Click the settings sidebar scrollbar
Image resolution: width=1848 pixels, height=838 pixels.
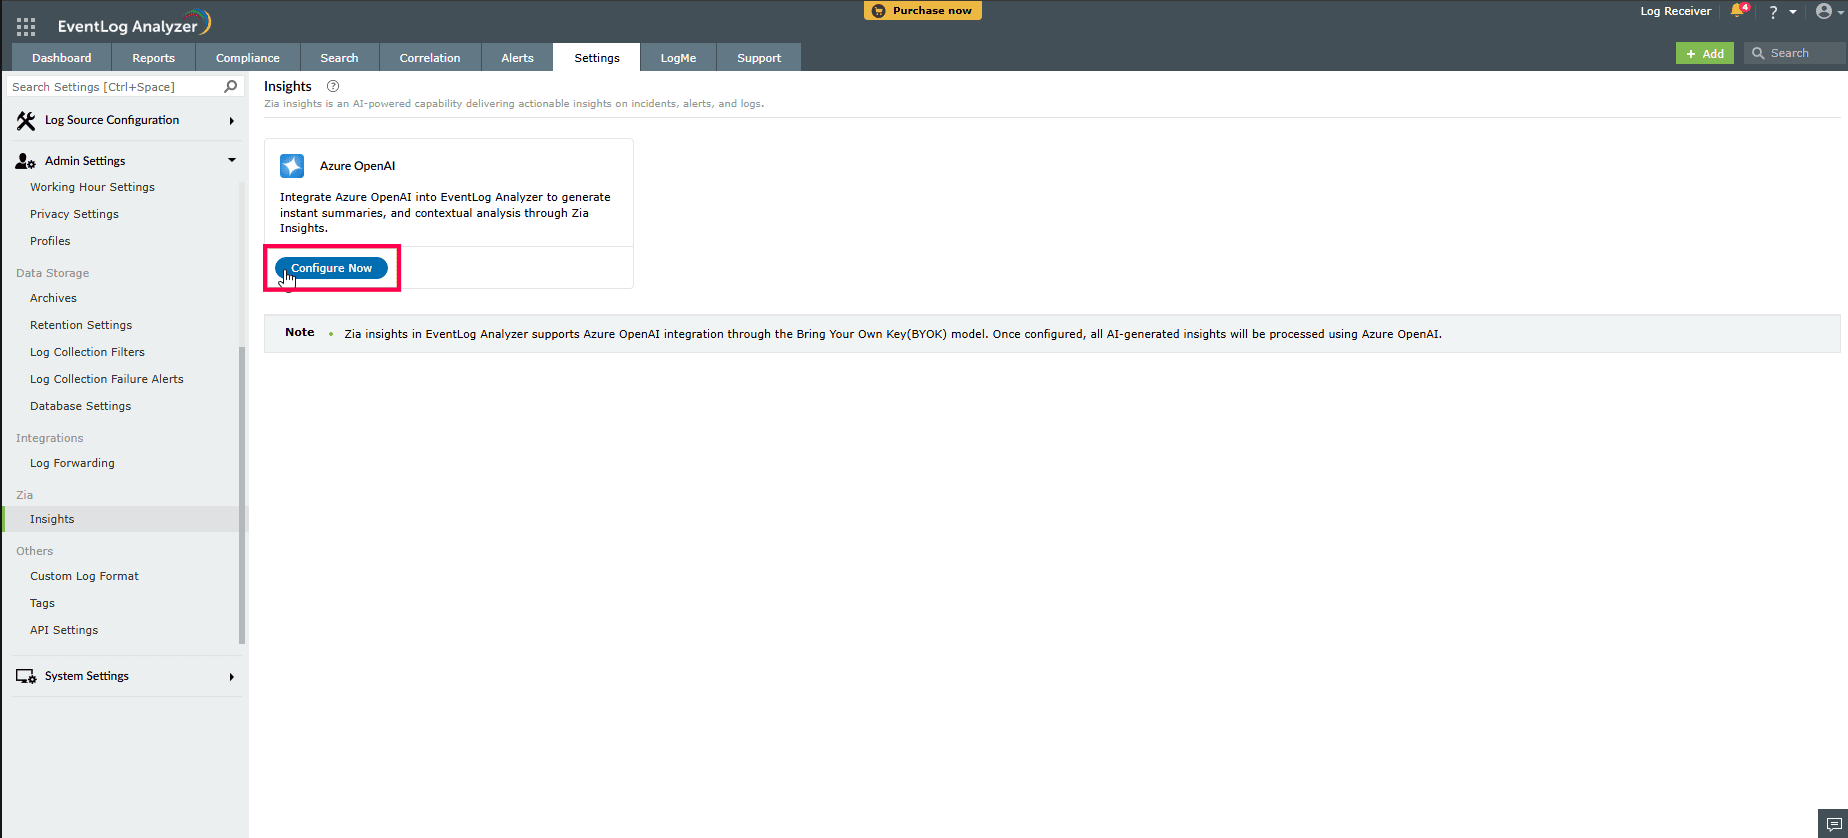[242, 495]
